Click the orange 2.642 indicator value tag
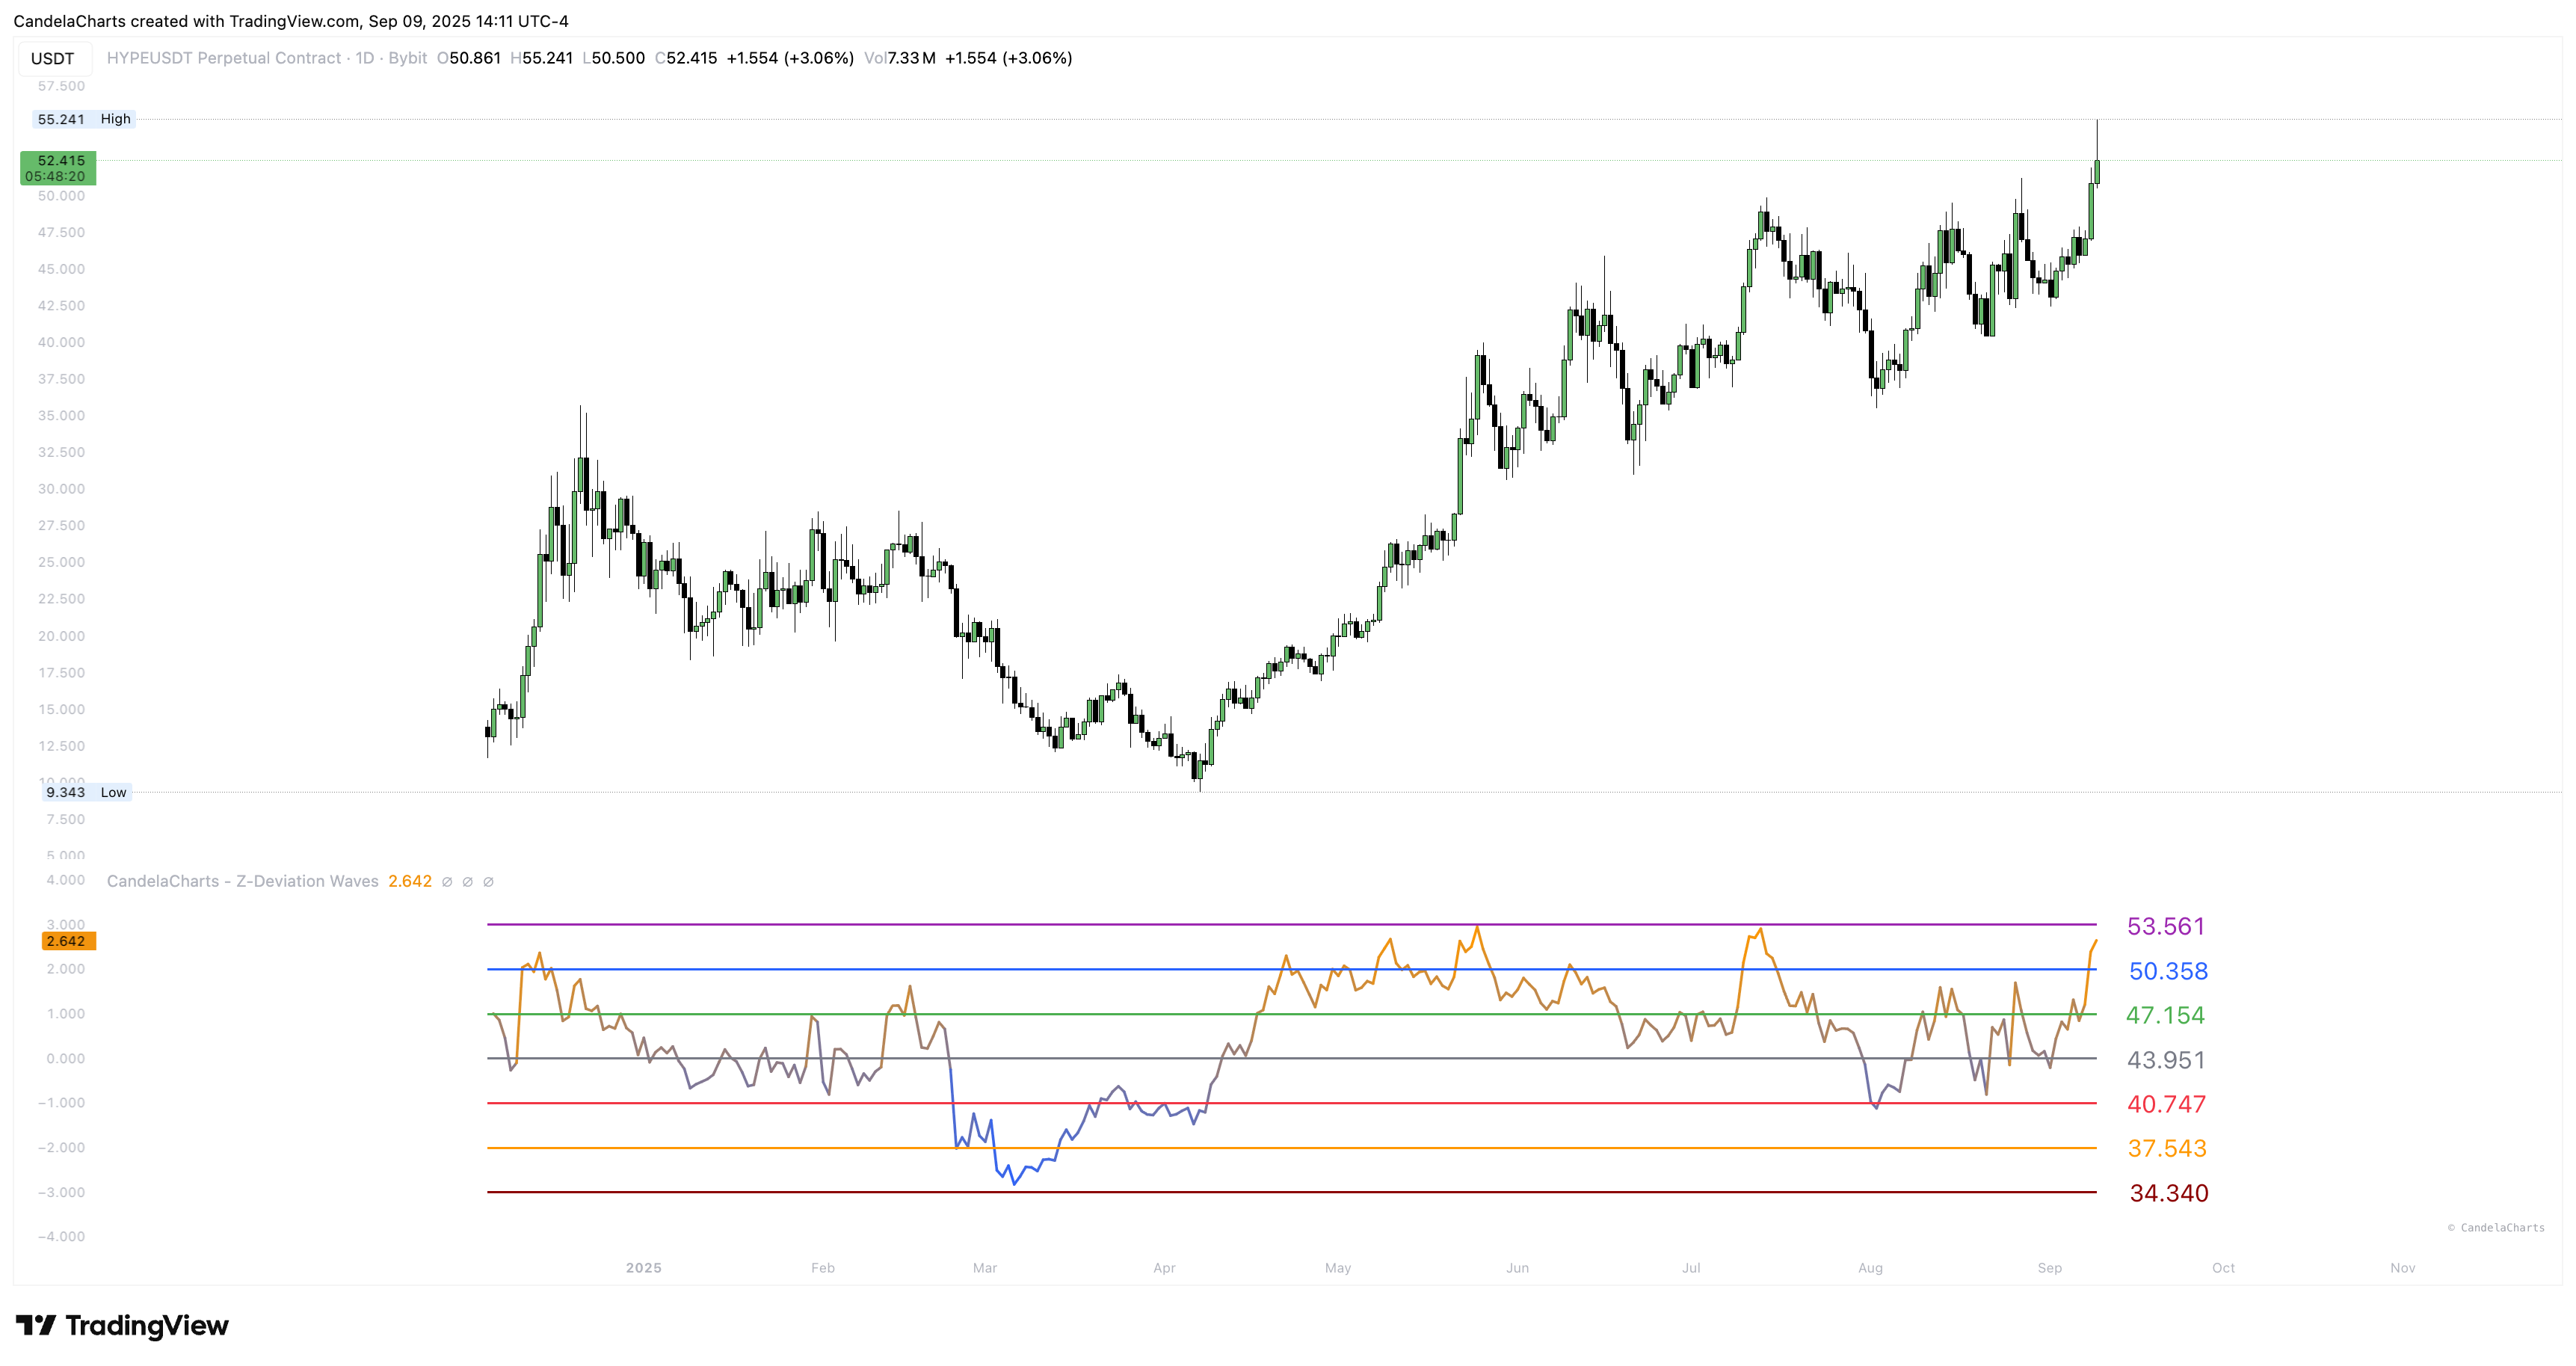Viewport: 2576px width, 1366px height. [67, 941]
